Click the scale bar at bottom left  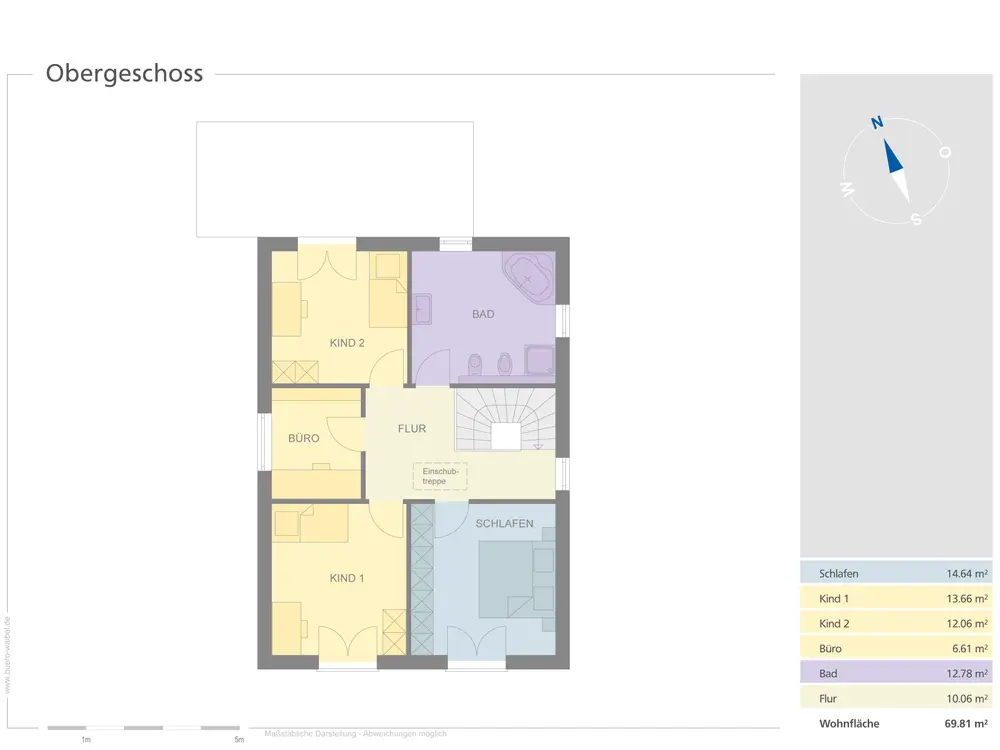click(143, 728)
